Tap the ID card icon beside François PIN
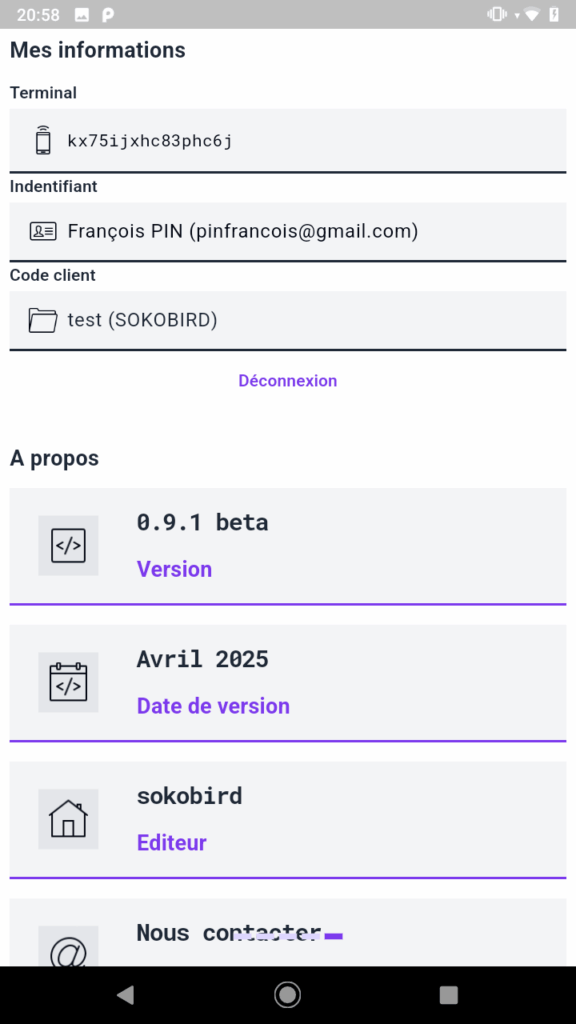Image resolution: width=576 pixels, height=1024 pixels. [43, 231]
